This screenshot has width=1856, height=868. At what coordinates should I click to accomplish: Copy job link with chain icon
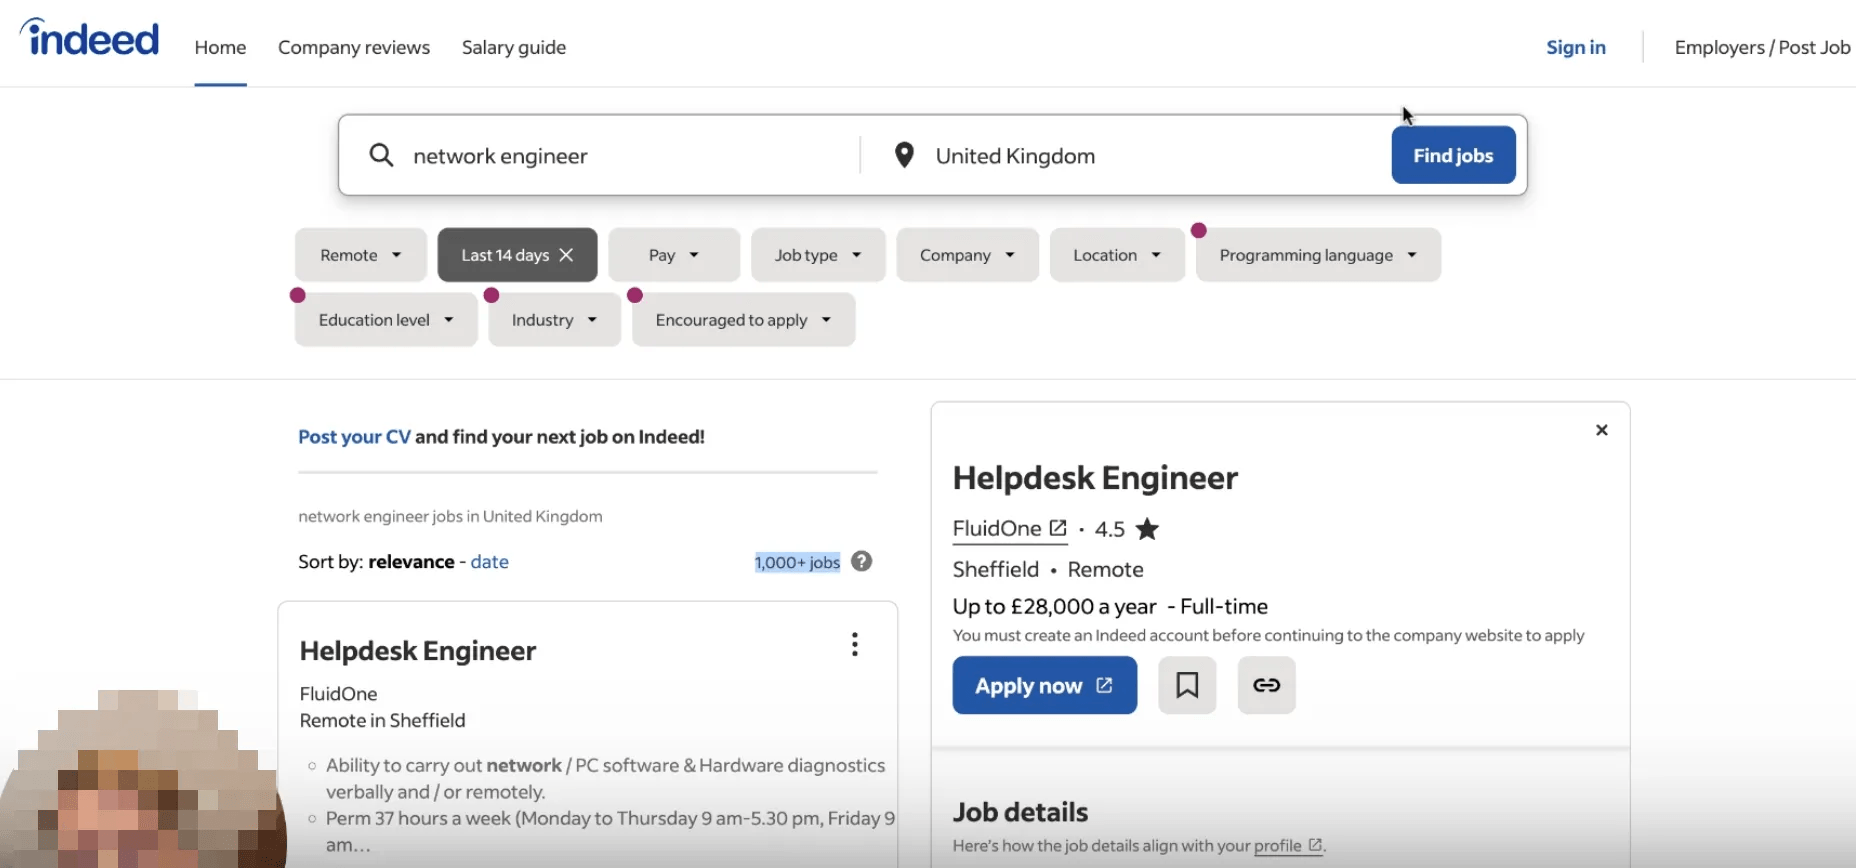pyautogui.click(x=1266, y=685)
